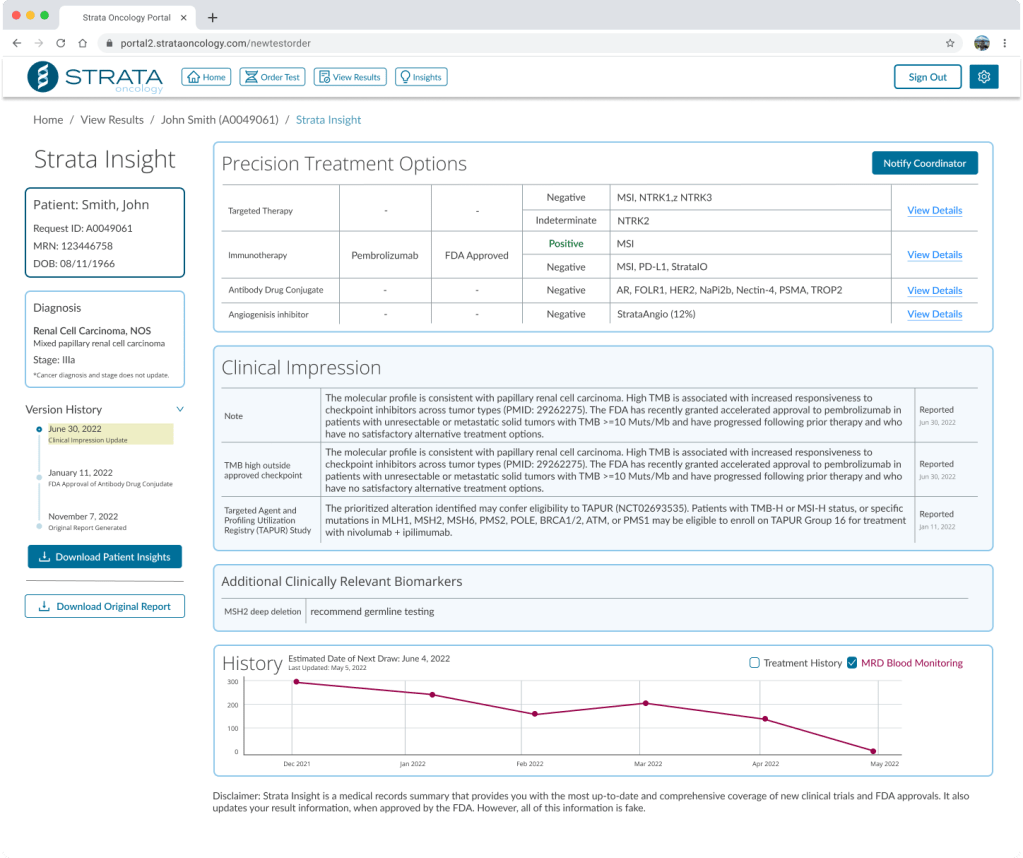
Task: Select the January 11, 2022 version
Action: pyautogui.click(x=80, y=473)
